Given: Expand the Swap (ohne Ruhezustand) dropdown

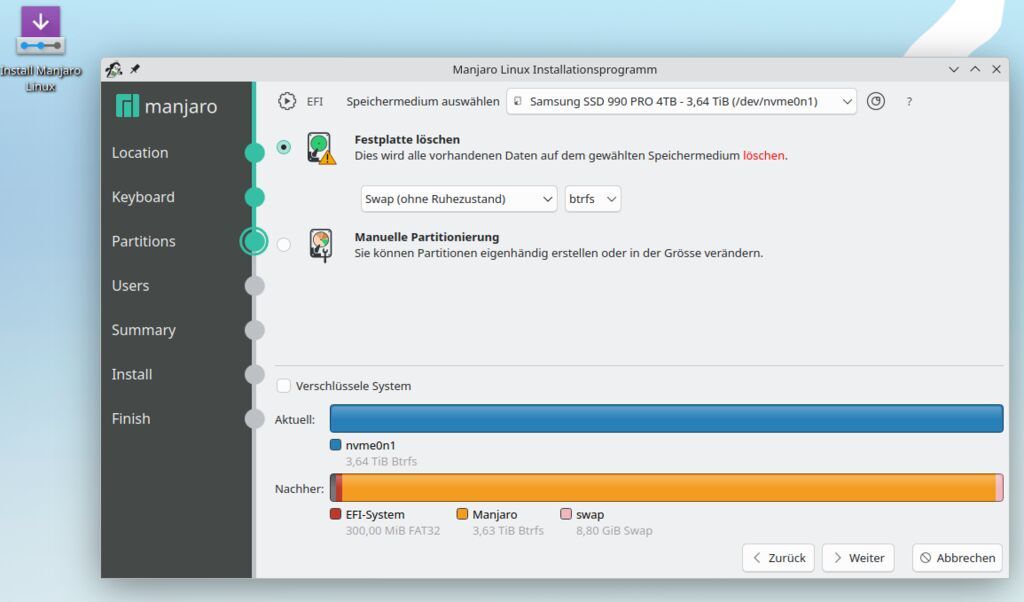Looking at the screenshot, I should (458, 199).
